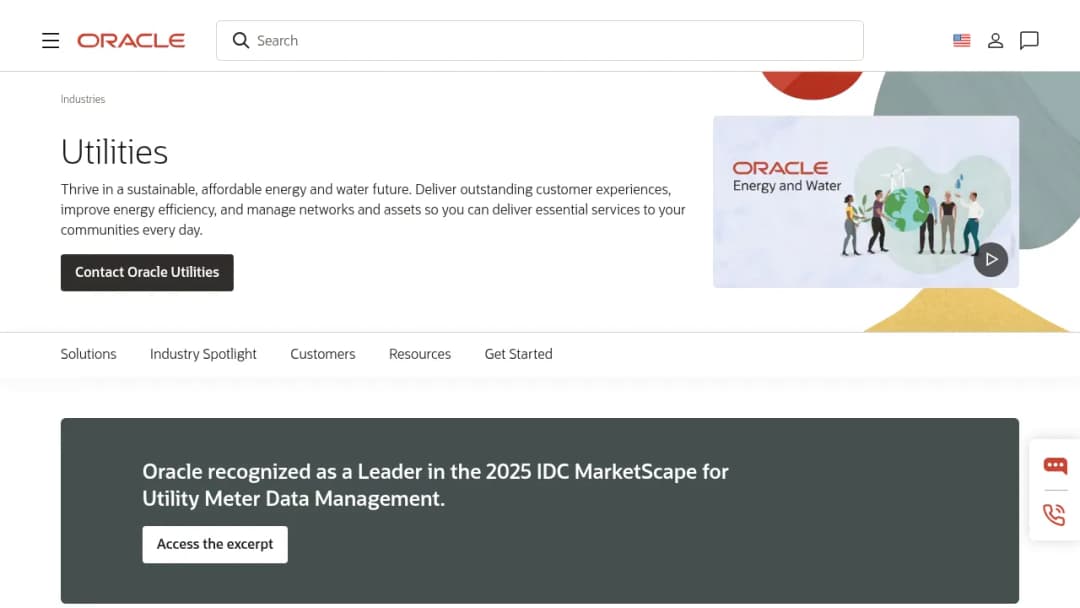Open header chat bubble icon
This screenshot has height=608, width=1080.
coord(1029,41)
